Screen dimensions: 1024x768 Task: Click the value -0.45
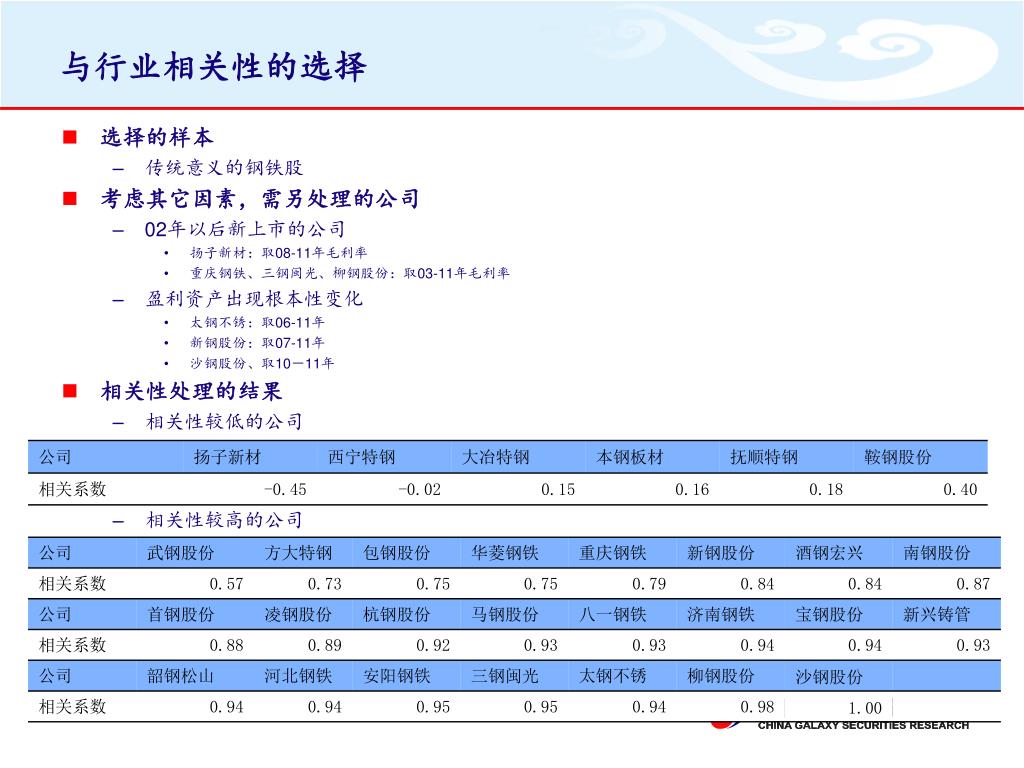(285, 489)
